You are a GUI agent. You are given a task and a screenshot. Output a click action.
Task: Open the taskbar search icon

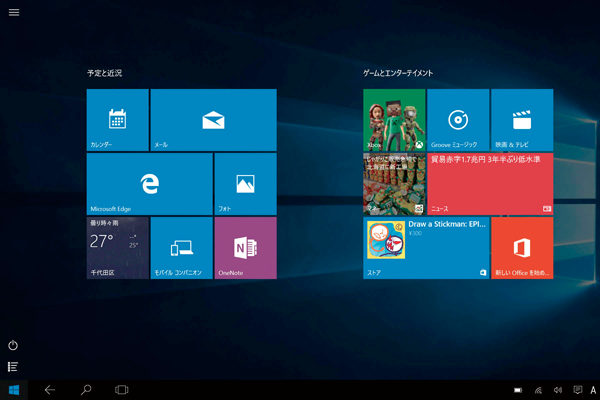click(x=86, y=390)
